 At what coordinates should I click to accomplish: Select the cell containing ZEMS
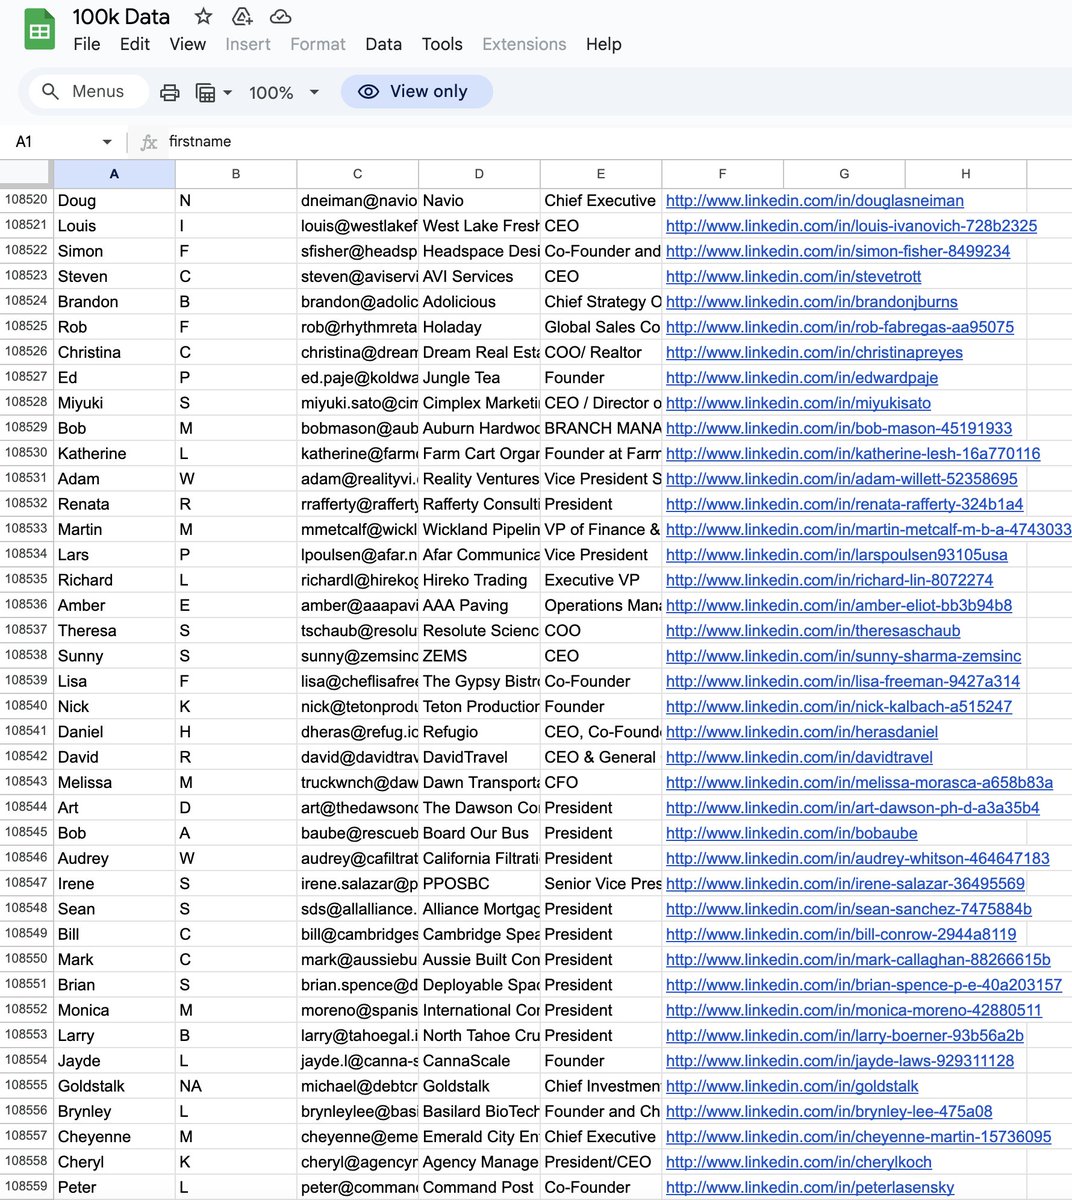[479, 656]
